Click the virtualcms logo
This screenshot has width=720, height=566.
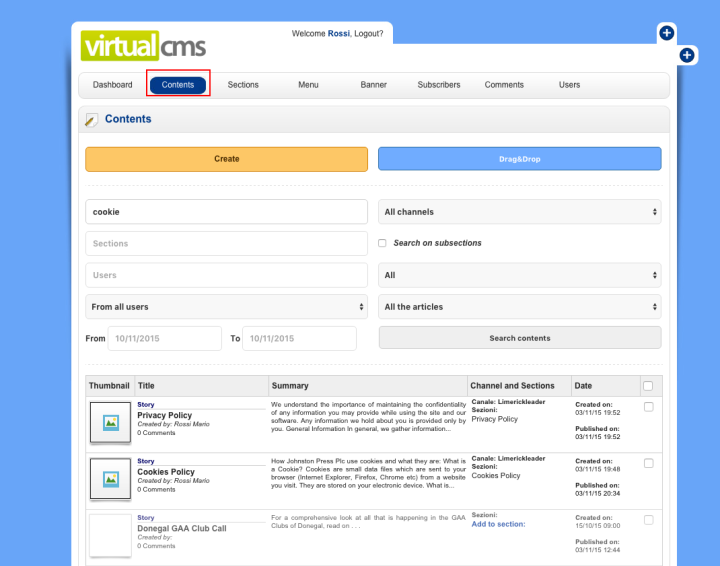[144, 46]
